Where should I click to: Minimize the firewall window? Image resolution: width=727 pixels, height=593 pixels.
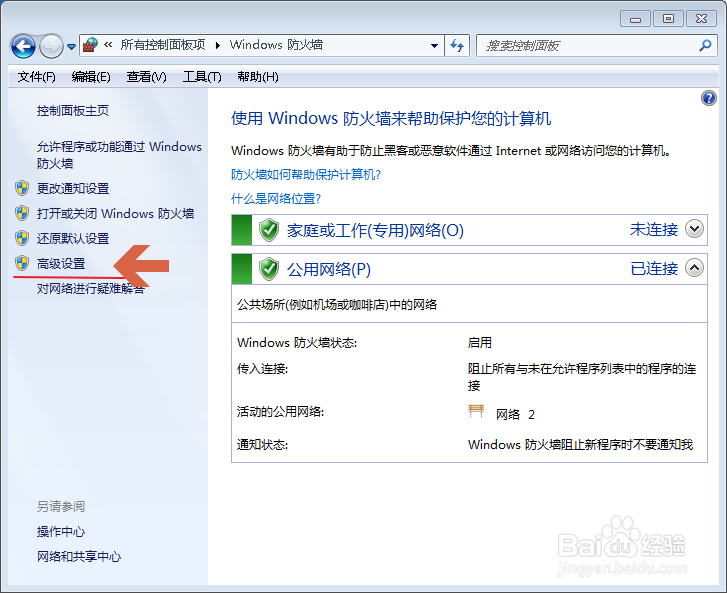(635, 19)
